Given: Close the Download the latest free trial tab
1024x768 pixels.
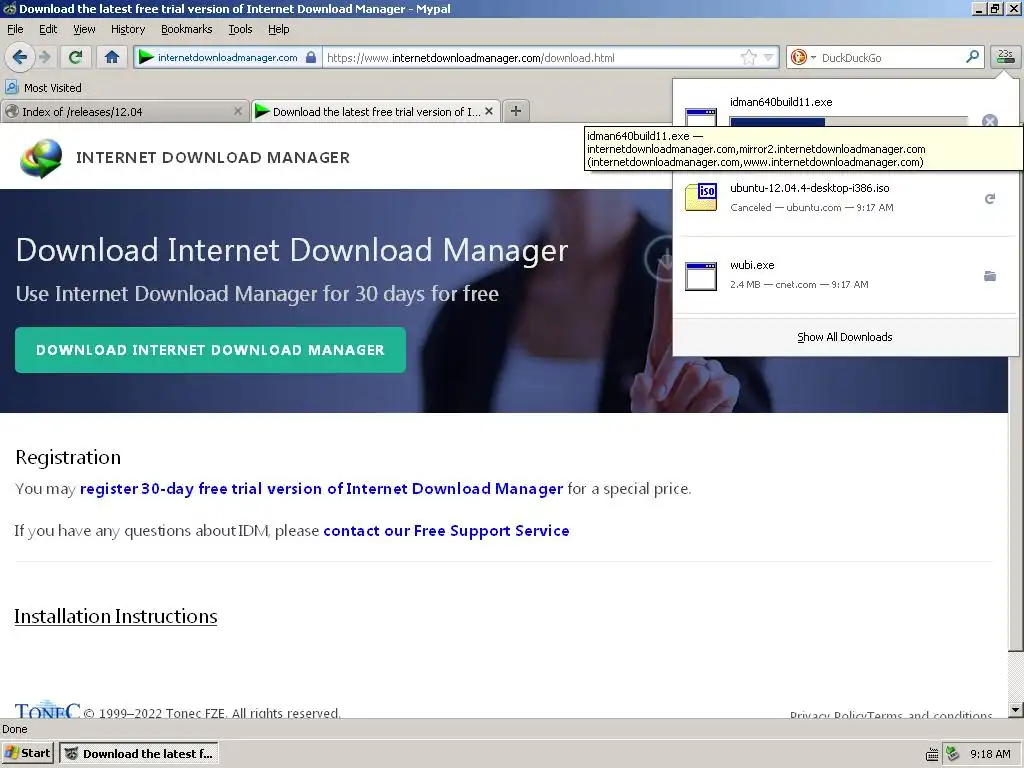Looking at the screenshot, I should tap(489, 112).
